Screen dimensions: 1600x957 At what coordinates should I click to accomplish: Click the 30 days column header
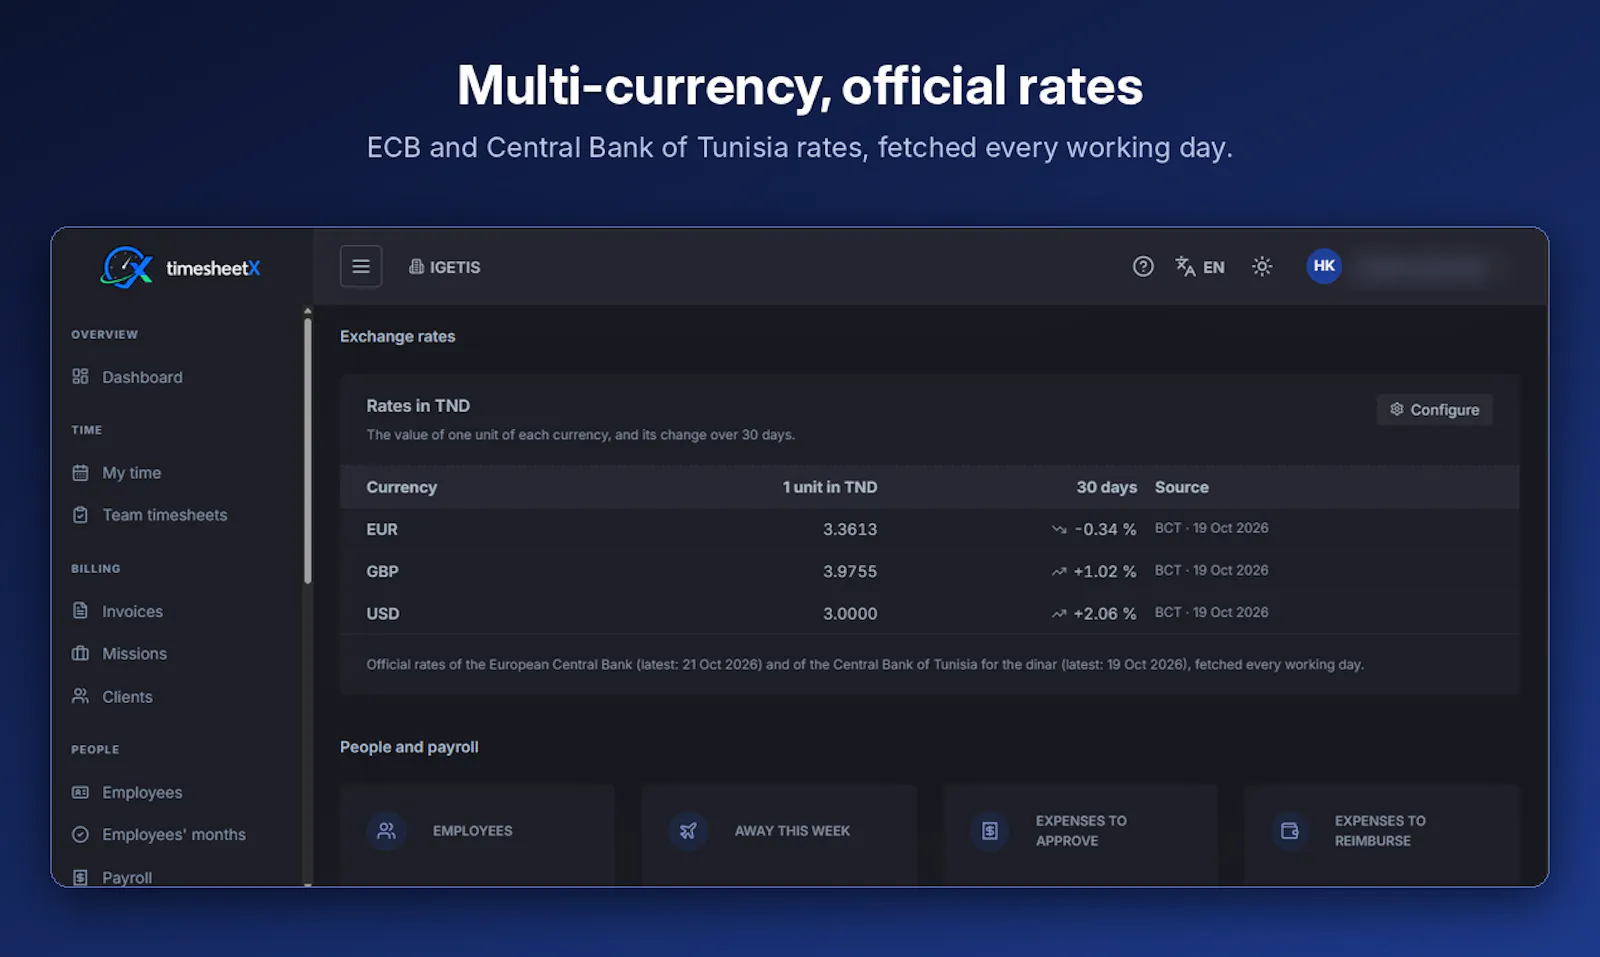click(x=1106, y=488)
